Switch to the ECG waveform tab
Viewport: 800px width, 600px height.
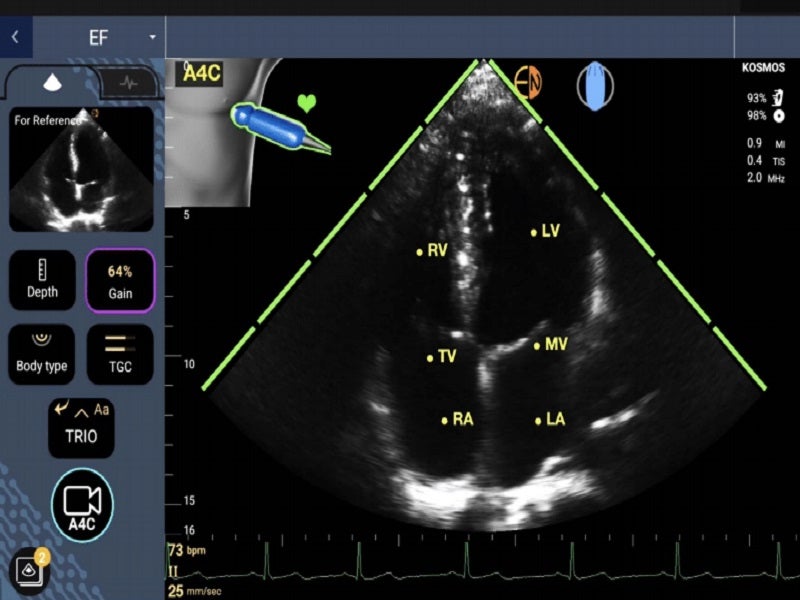click(128, 83)
